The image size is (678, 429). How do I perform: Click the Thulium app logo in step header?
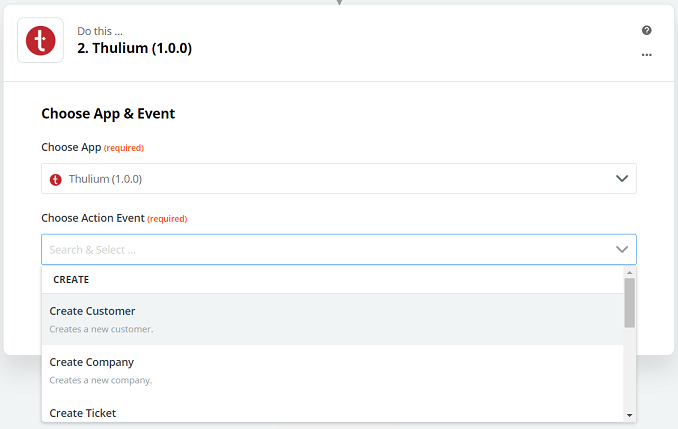(40, 40)
